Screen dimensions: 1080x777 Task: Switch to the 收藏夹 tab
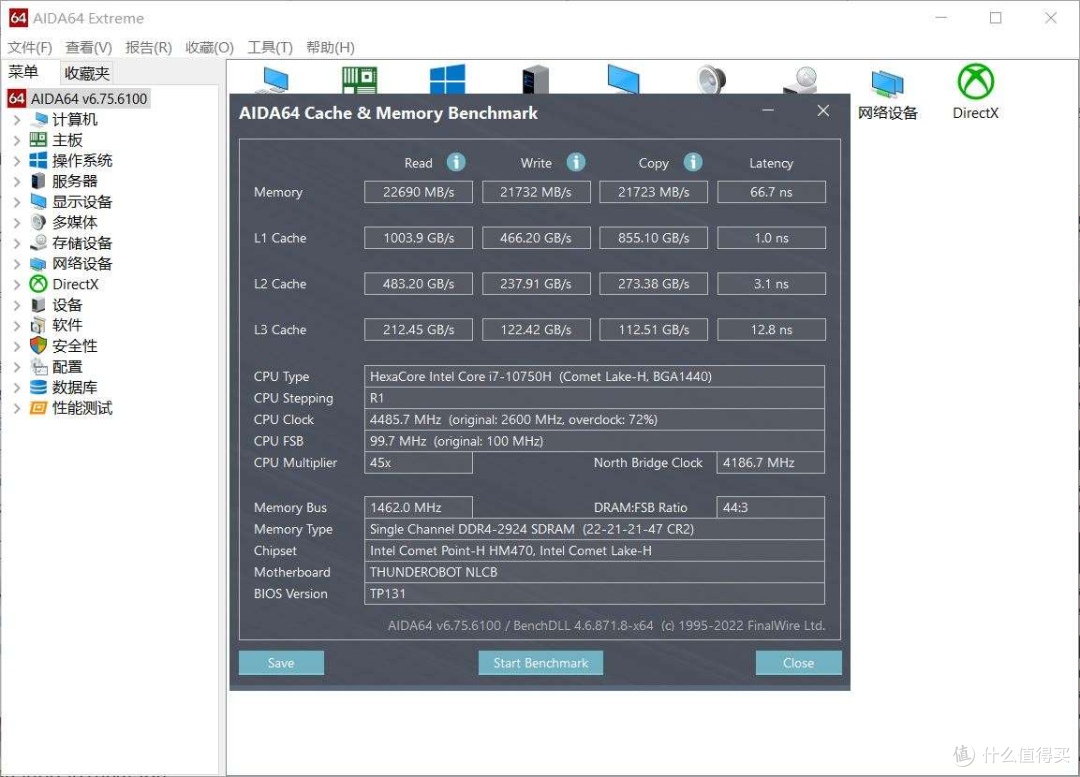click(x=87, y=73)
